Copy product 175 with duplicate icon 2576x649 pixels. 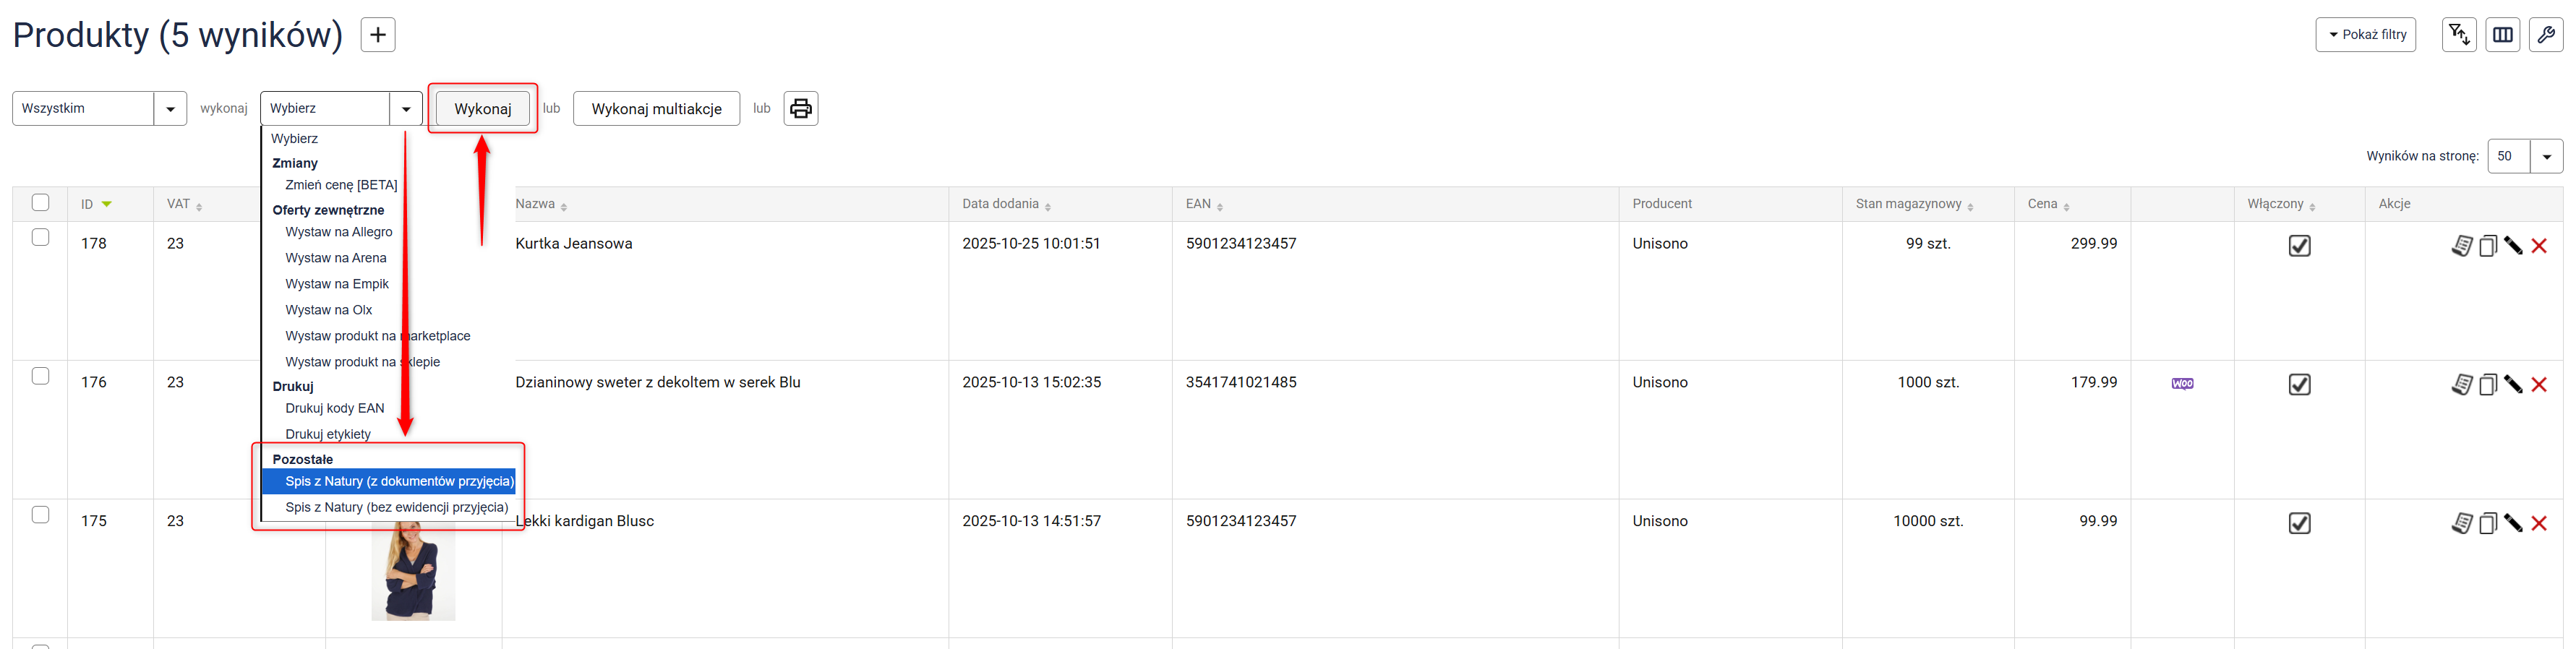[2488, 523]
